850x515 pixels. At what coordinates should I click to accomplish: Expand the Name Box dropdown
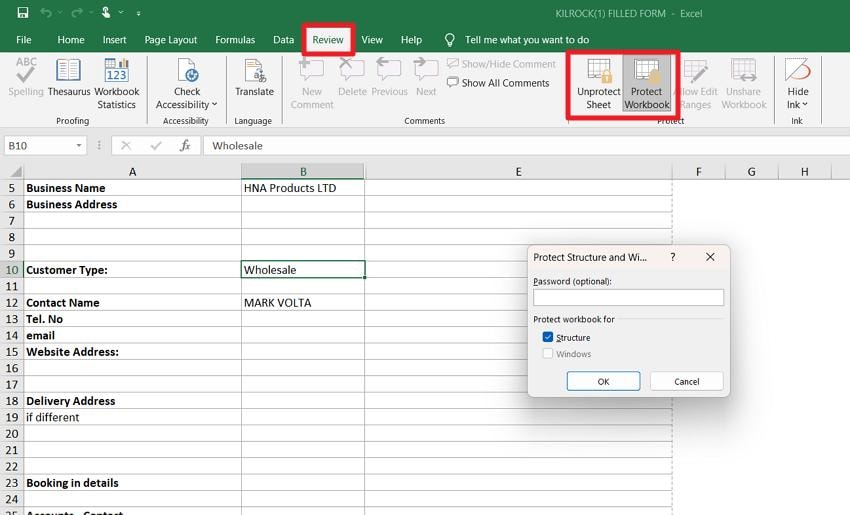79,145
